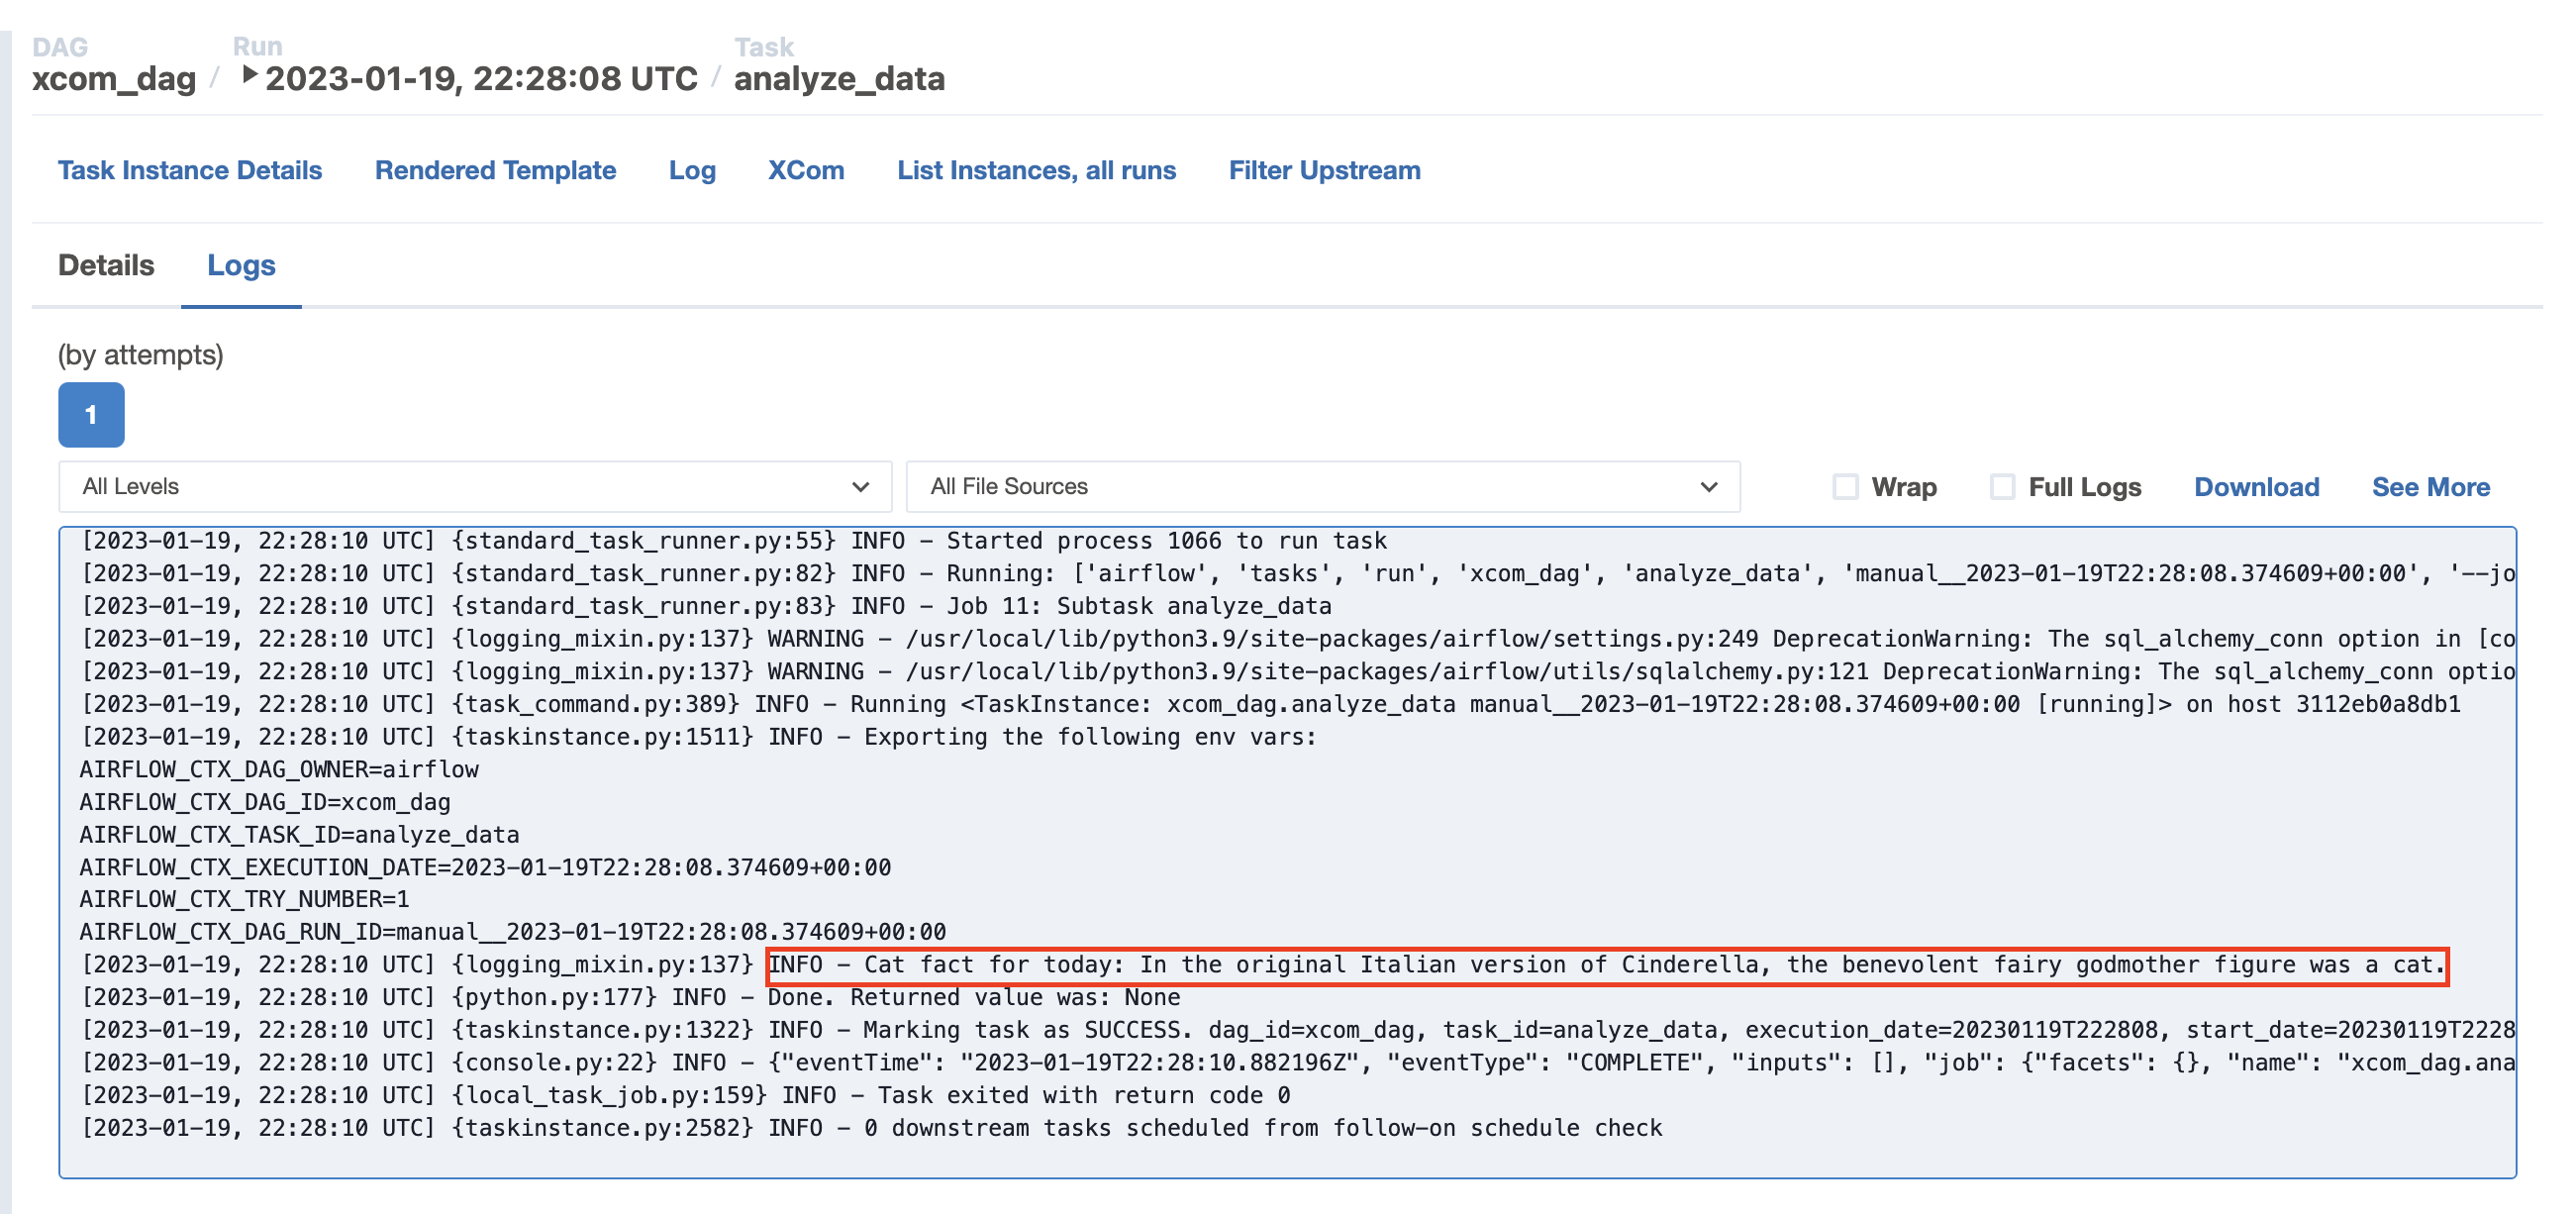Click the All Levels dropdown chevron
The image size is (2576, 1218).
(860, 487)
